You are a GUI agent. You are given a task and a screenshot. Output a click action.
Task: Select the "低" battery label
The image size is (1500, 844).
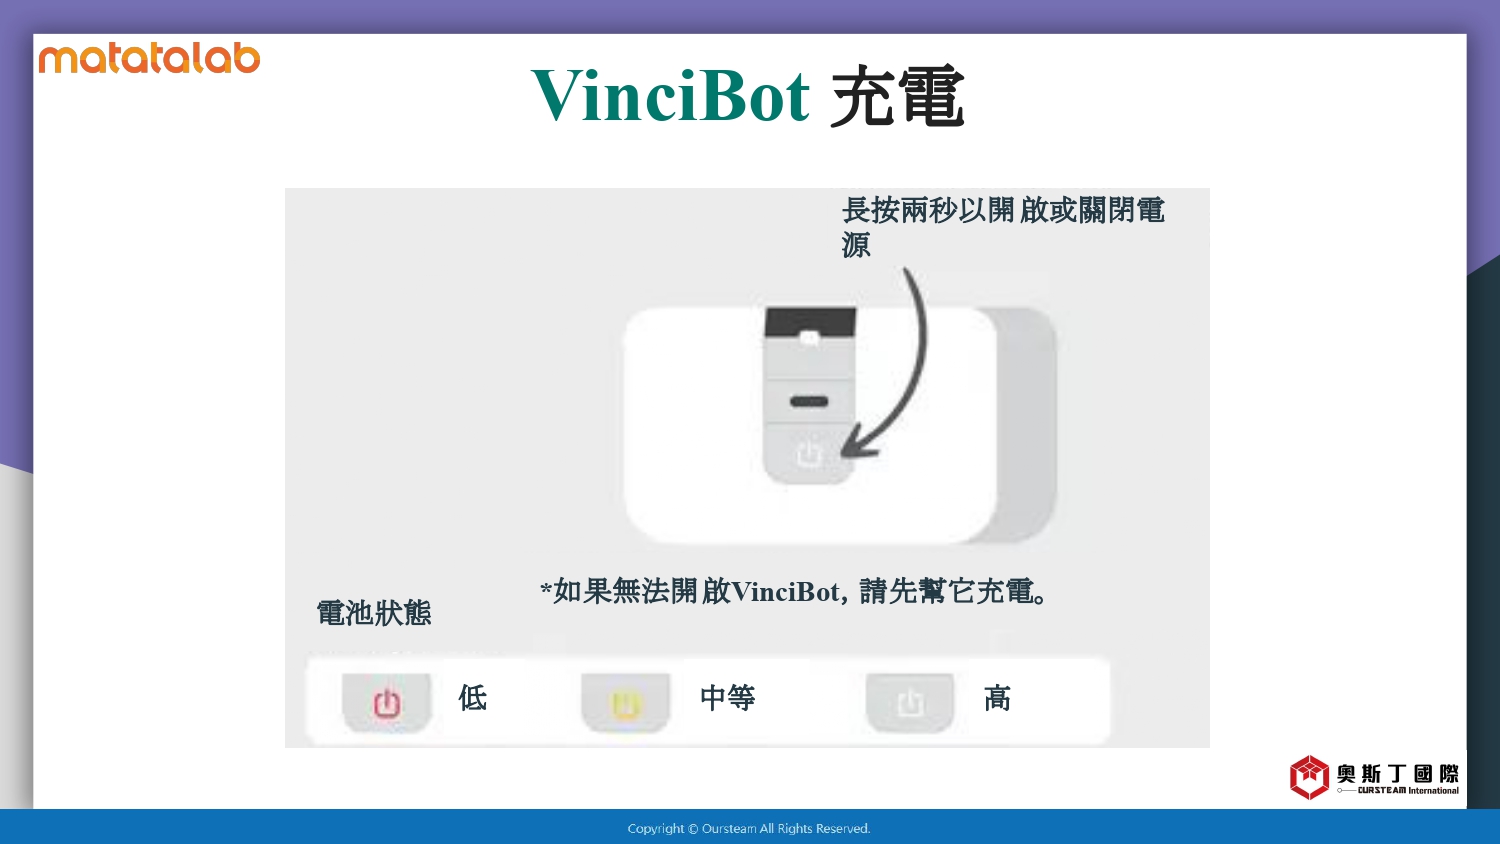[473, 697]
